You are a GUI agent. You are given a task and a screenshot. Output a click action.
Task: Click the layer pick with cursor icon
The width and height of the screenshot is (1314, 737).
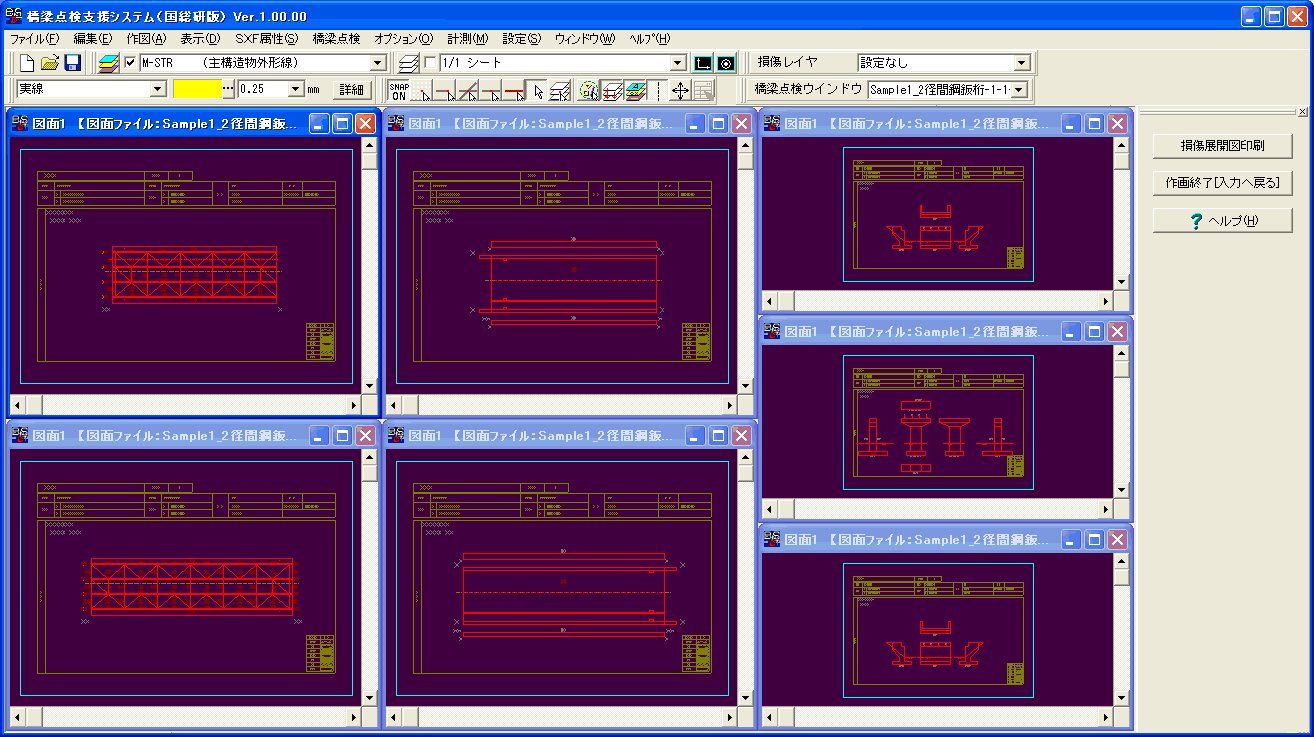[560, 90]
